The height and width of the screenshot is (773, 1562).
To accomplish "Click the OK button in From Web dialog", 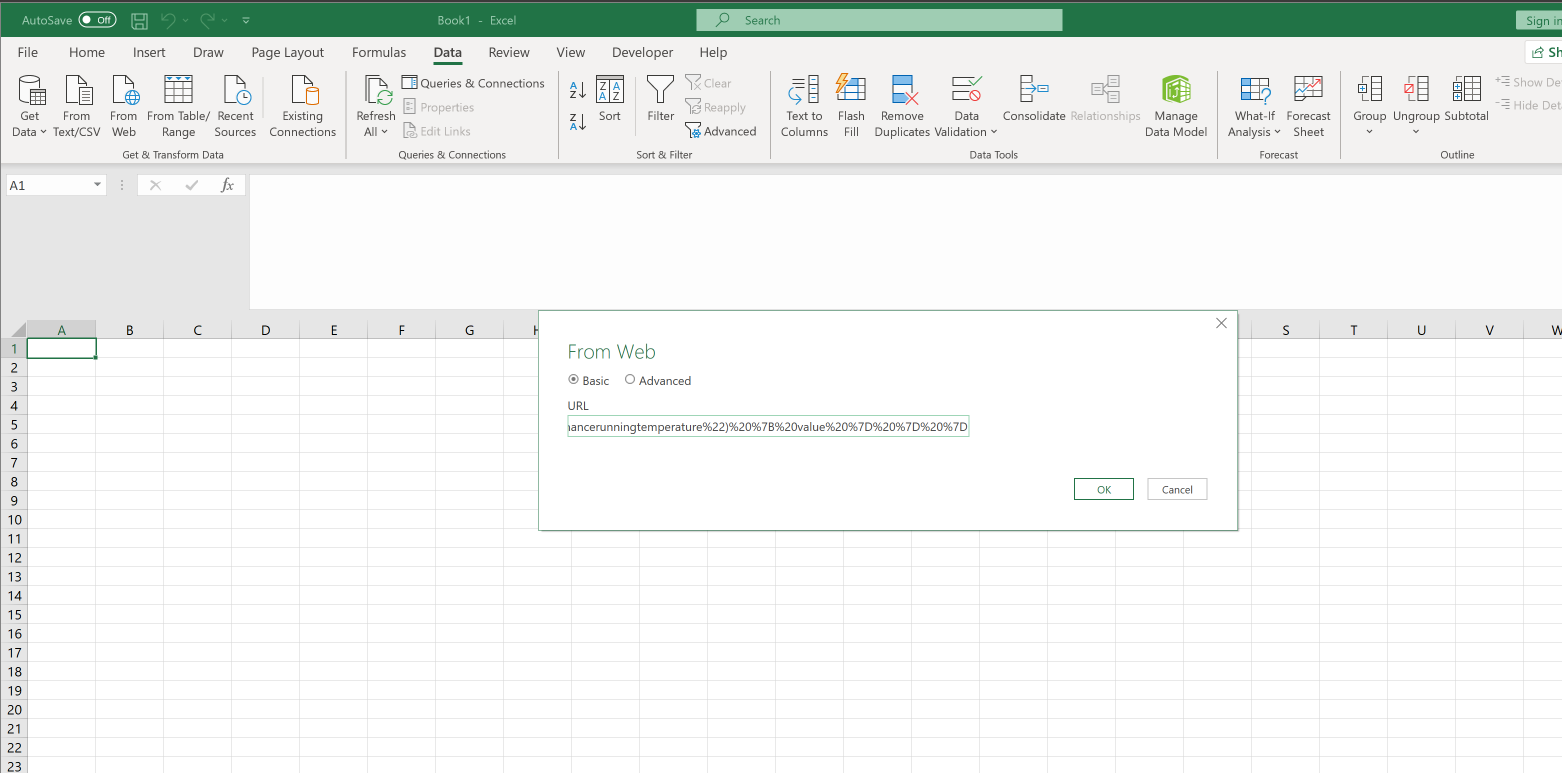I will click(x=1103, y=489).
